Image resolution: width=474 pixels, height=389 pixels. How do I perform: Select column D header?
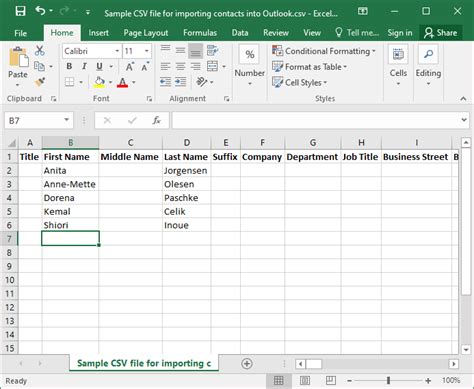tap(187, 143)
